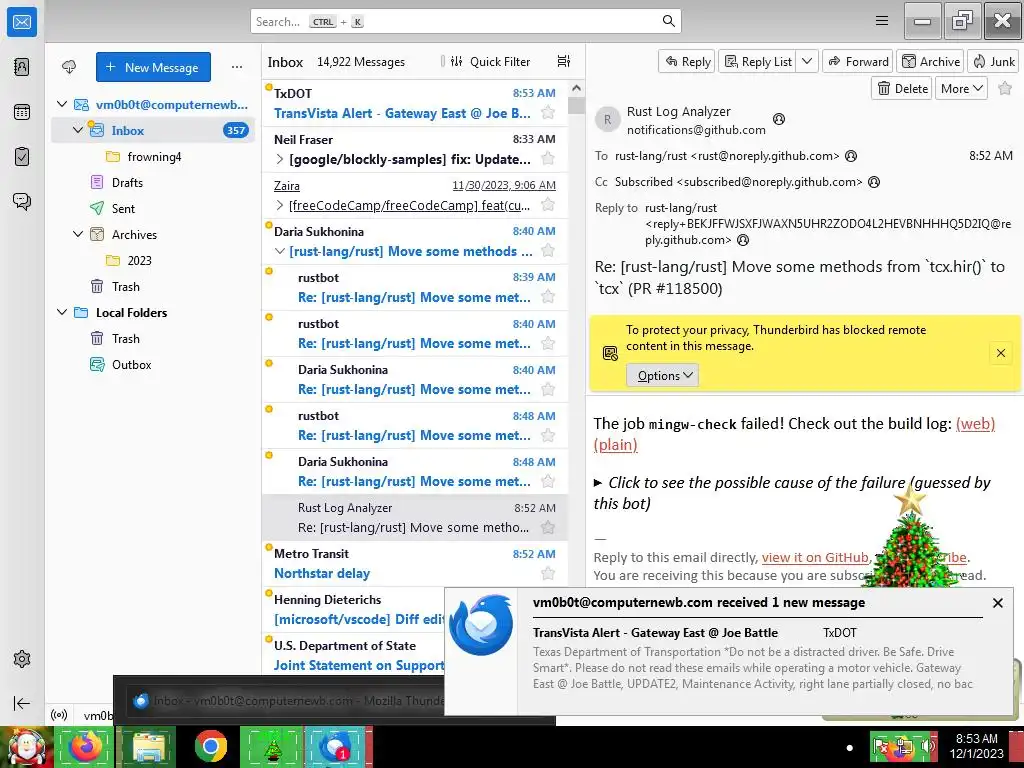
Task: Toggle star on Rust Log Analyzer message row
Action: coord(548,527)
